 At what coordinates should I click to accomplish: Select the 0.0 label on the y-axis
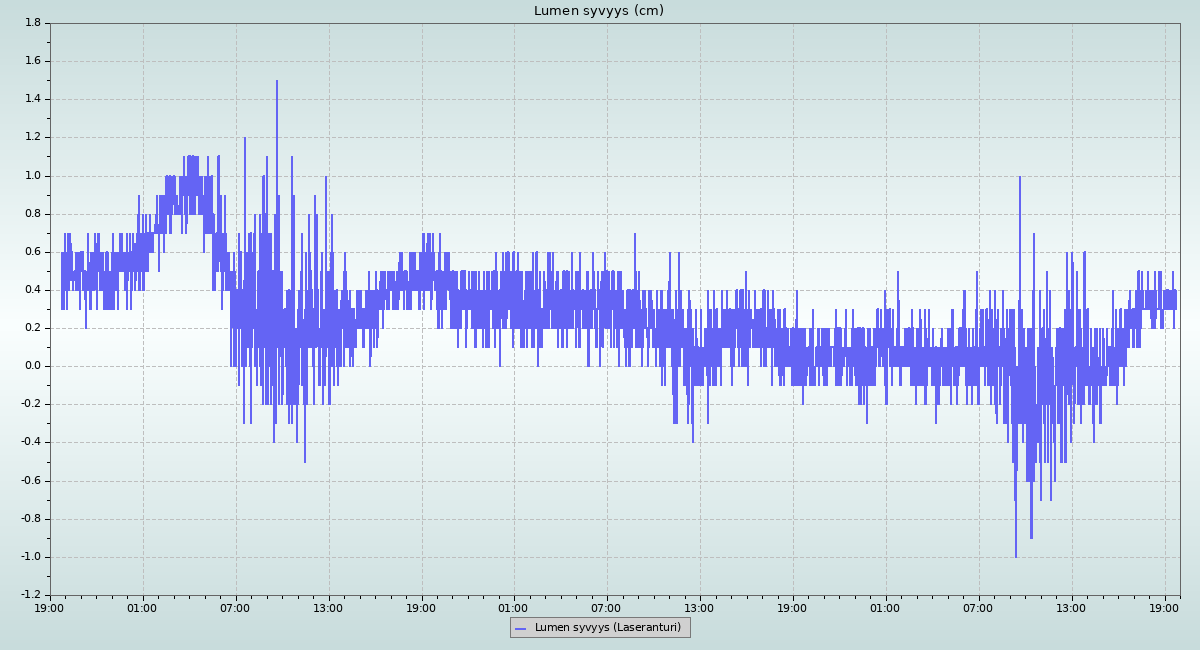[x=32, y=366]
